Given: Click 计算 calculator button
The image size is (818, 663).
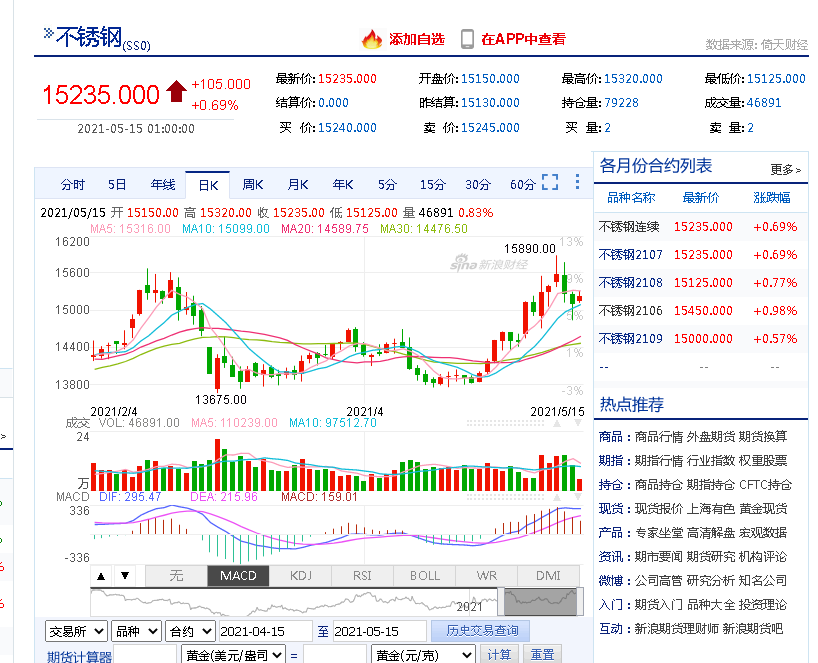Looking at the screenshot, I should (499, 654).
